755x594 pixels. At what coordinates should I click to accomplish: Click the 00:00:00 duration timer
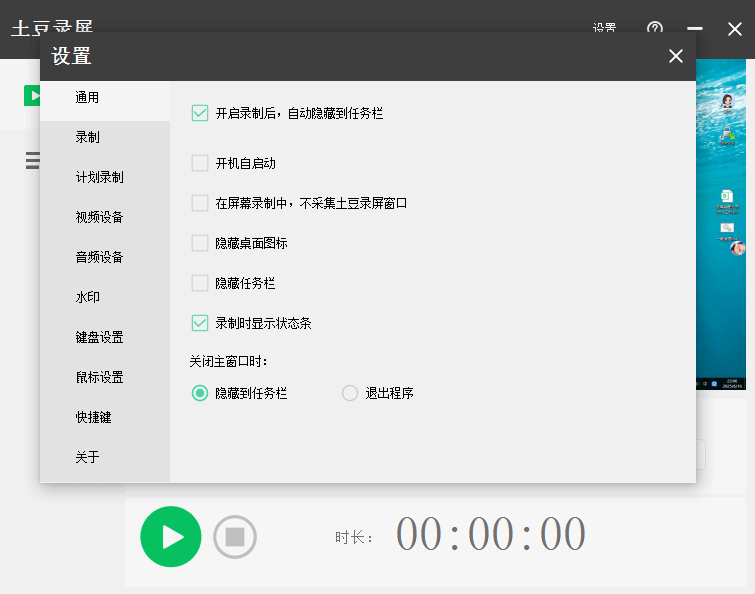[x=491, y=534]
